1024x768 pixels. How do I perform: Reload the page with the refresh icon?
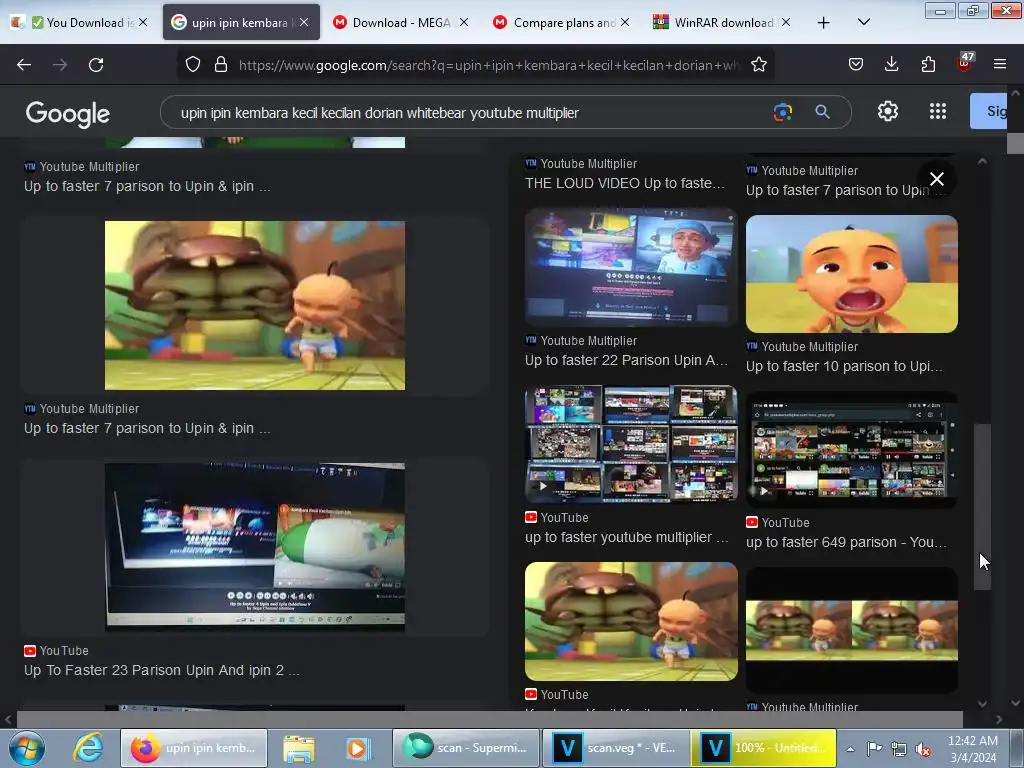(x=96, y=65)
